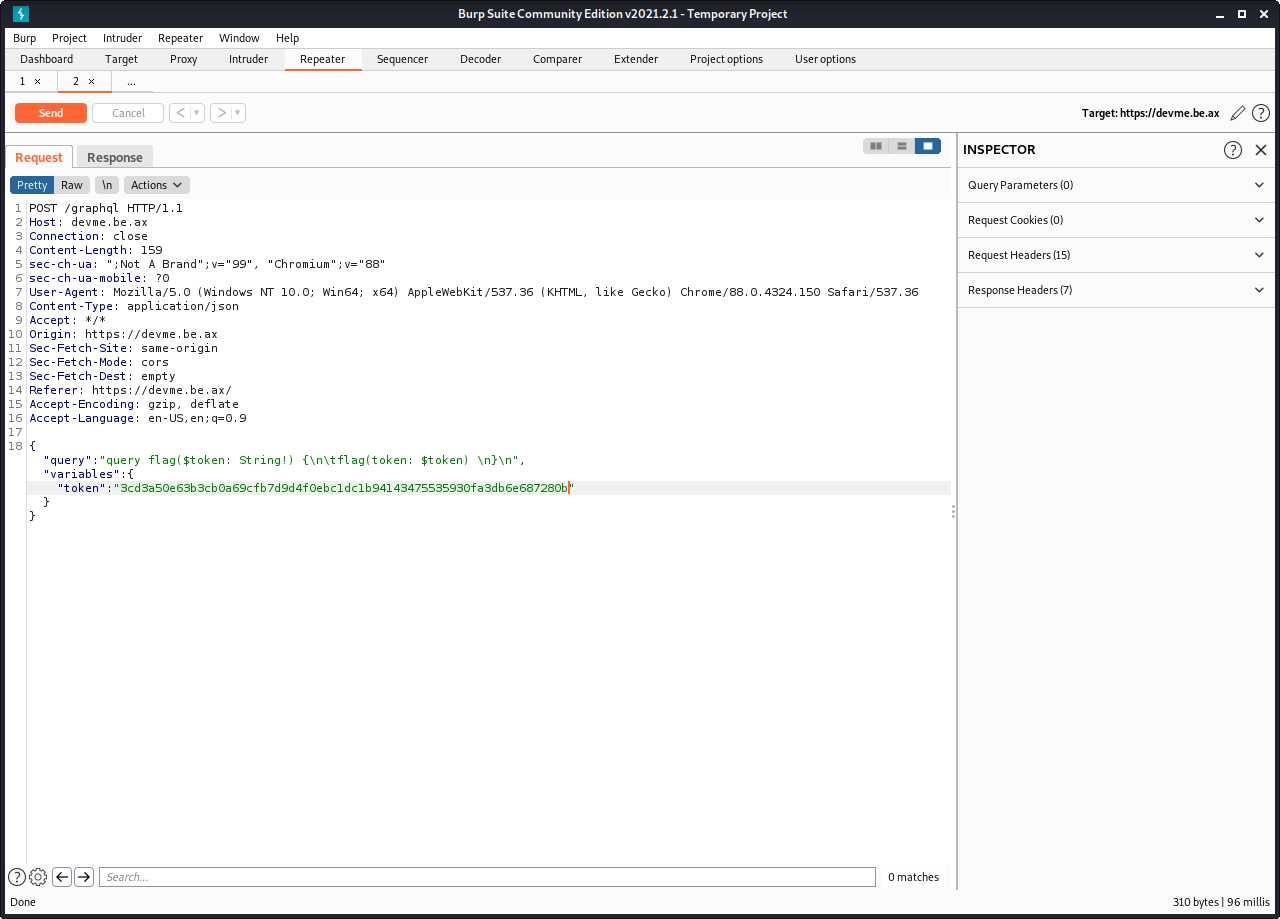Viewport: 1280px width, 919px height.
Task: Select side-by-side layout icon
Action: pyautogui.click(x=876, y=146)
